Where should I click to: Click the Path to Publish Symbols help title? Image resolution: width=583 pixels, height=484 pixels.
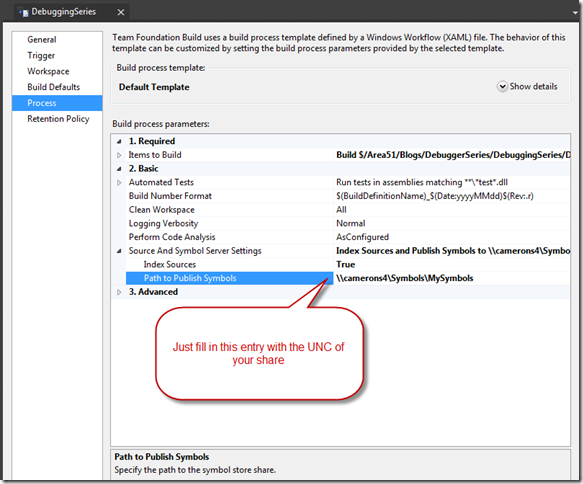point(161,456)
